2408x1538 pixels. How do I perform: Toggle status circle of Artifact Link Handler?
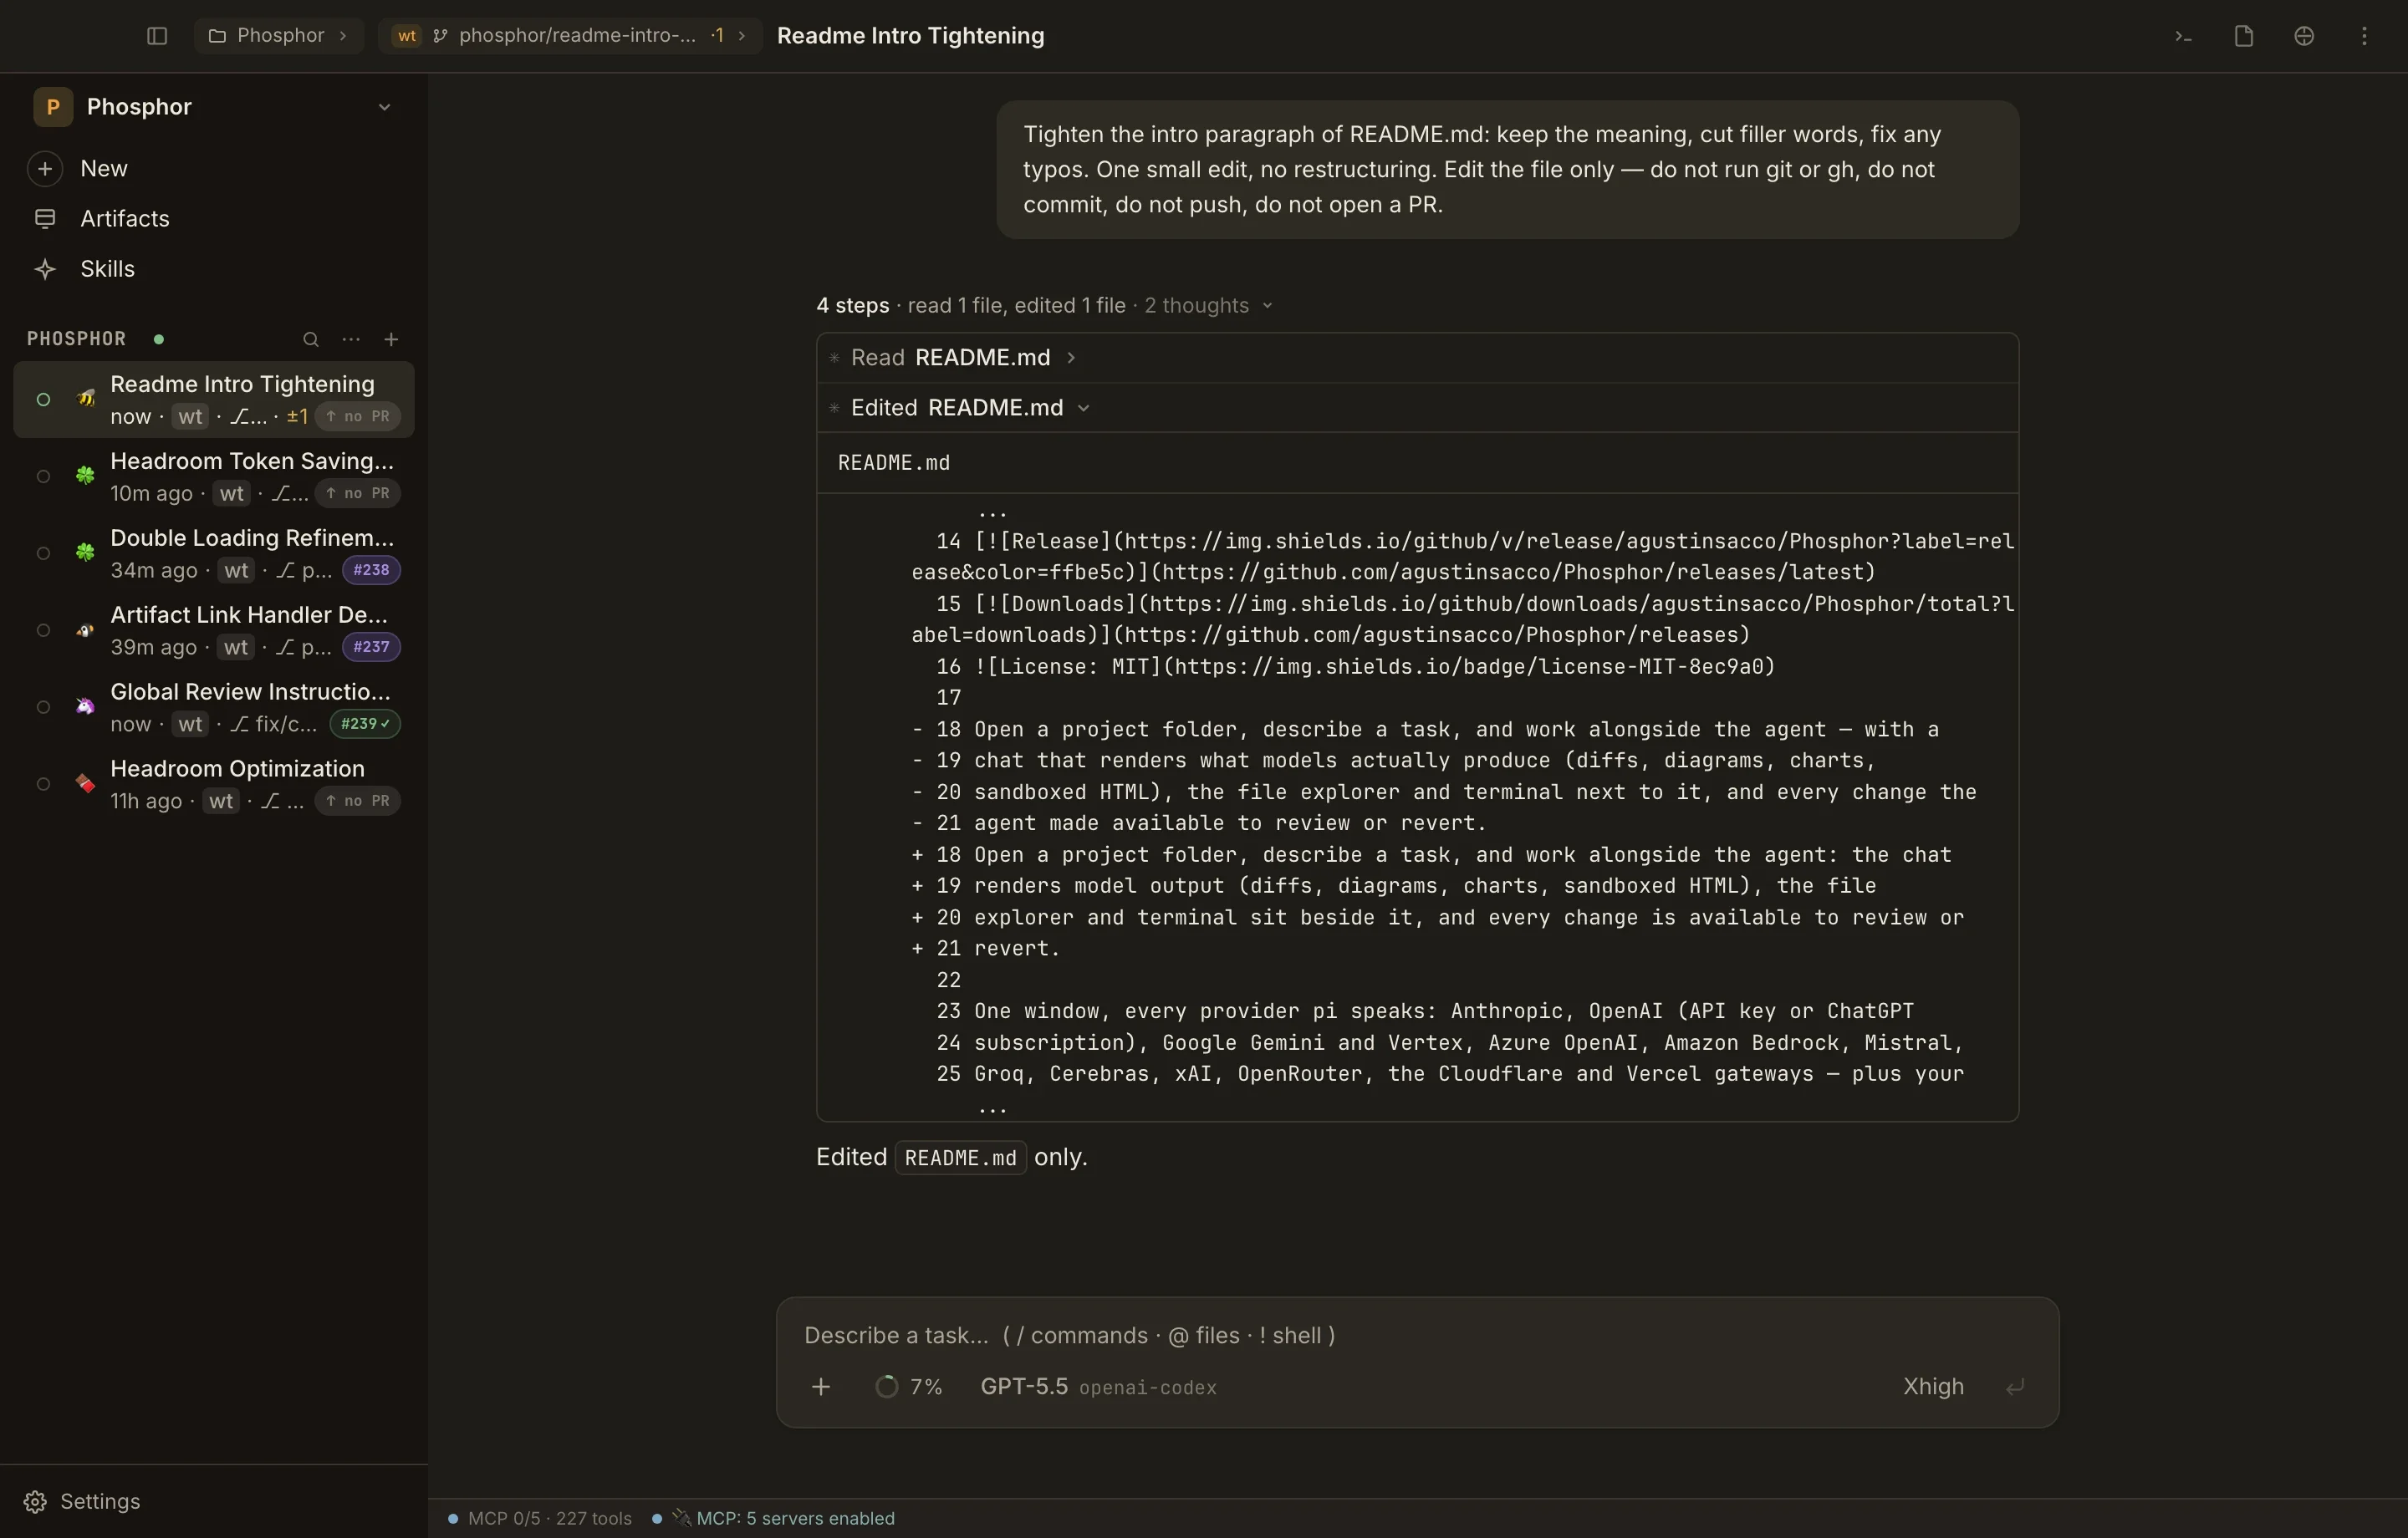[x=43, y=630]
